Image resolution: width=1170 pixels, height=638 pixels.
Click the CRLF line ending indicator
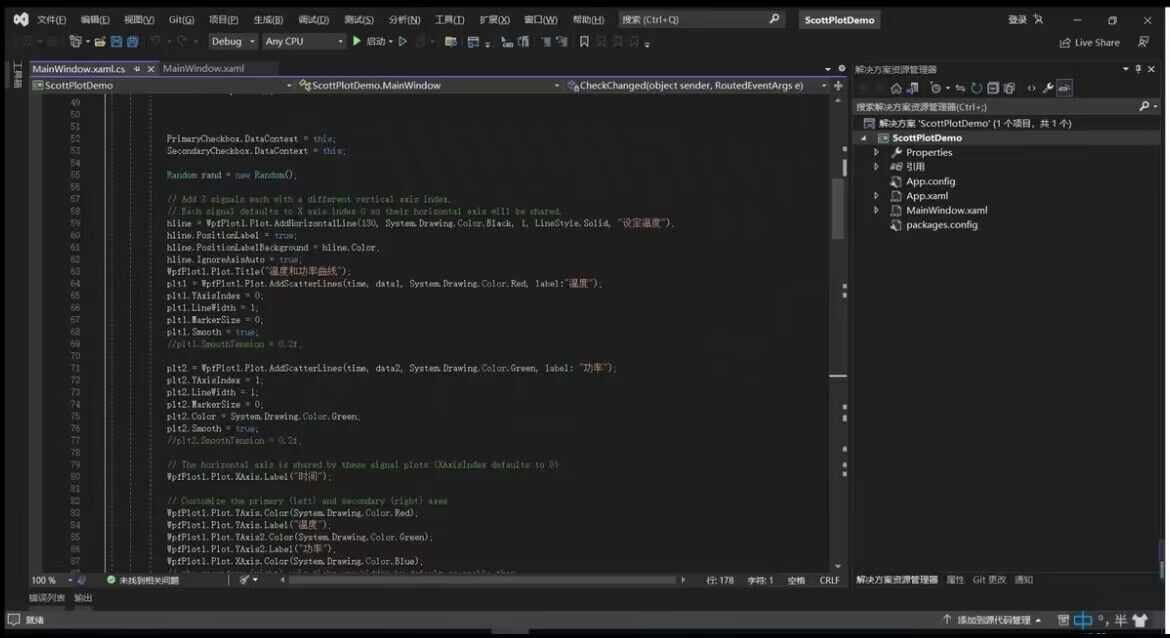coord(829,580)
